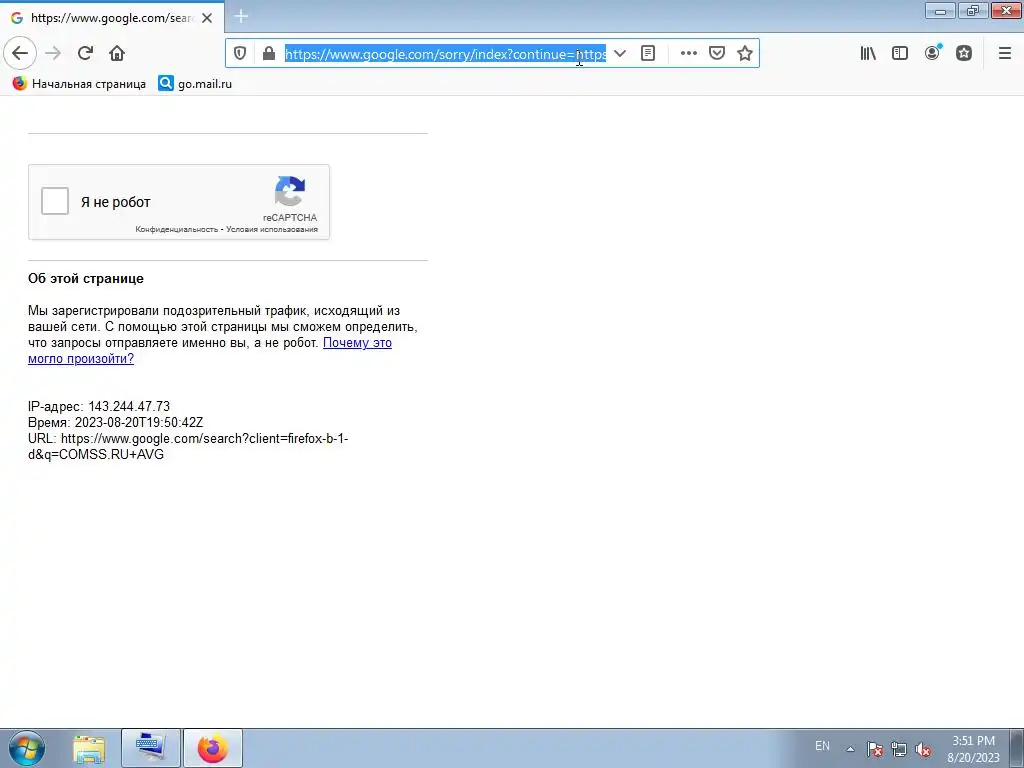This screenshot has height=768, width=1024.
Task: Restore down the Firefox window
Action: click(973, 11)
